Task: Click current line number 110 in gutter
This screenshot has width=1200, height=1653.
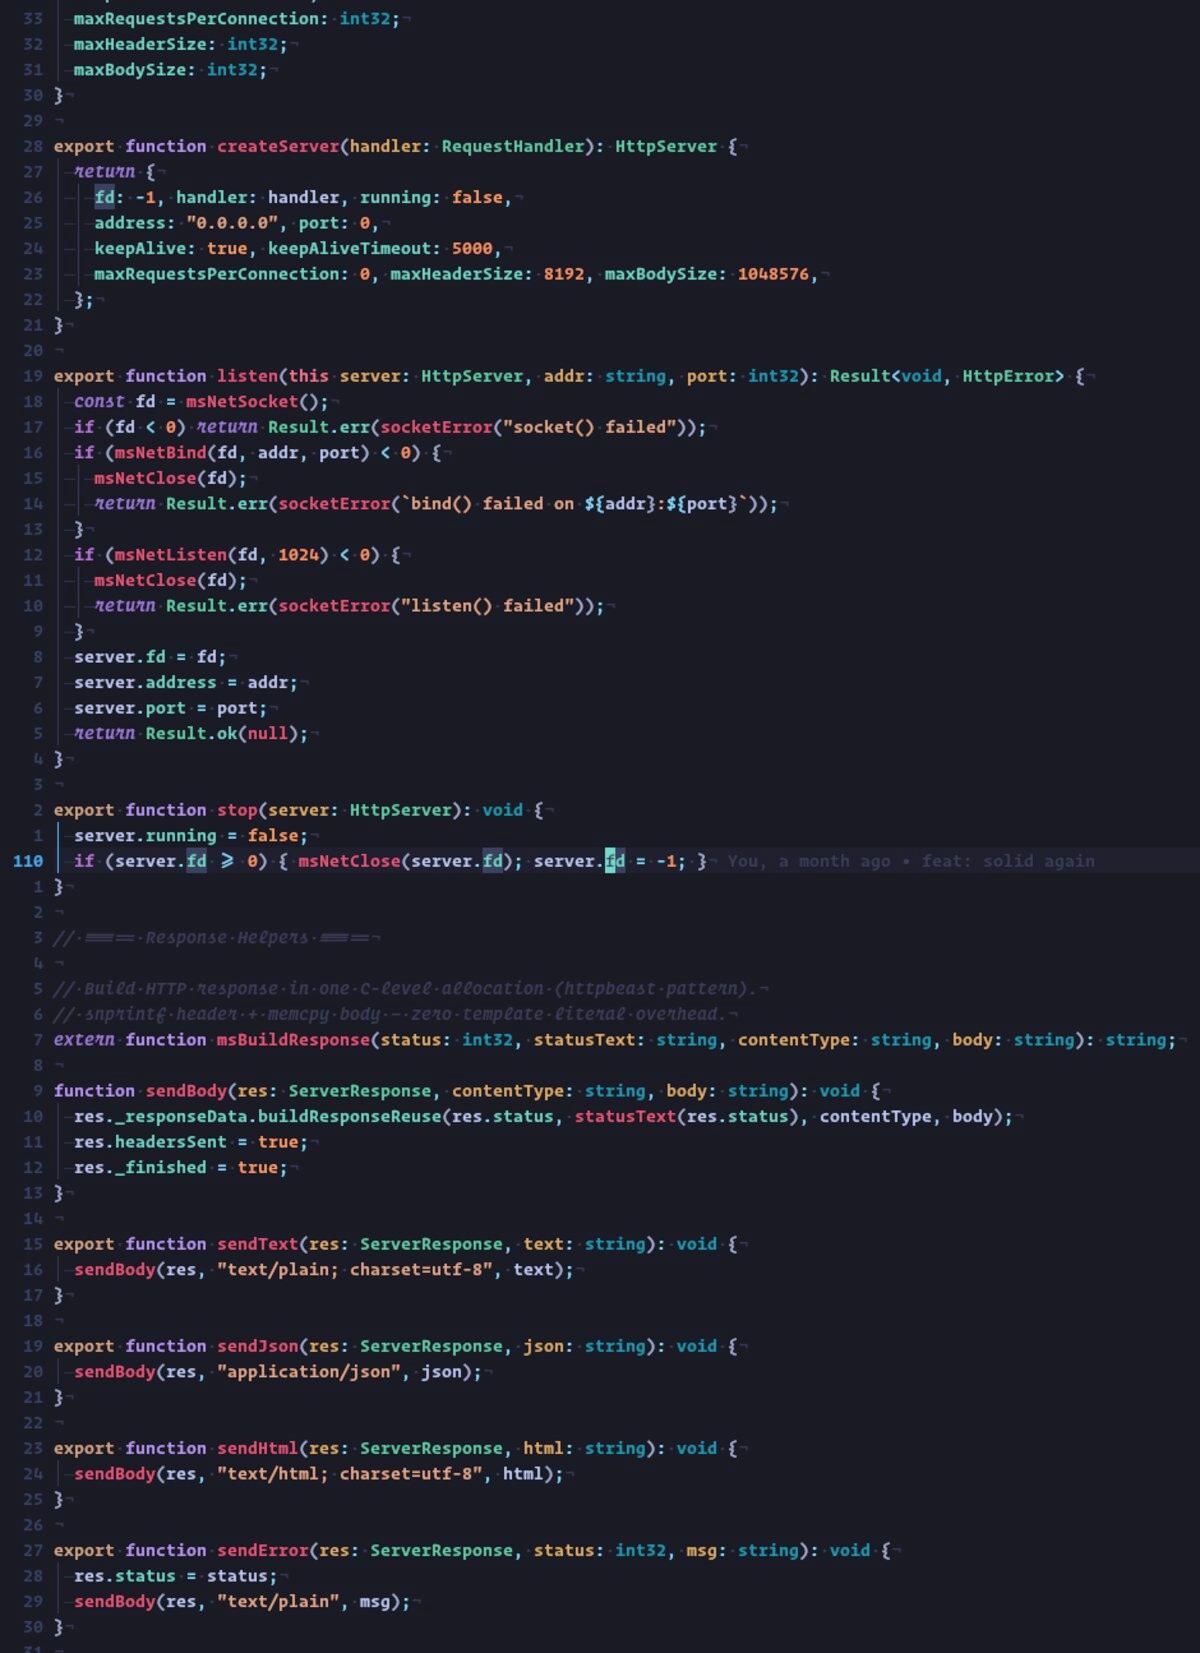Action: point(28,861)
